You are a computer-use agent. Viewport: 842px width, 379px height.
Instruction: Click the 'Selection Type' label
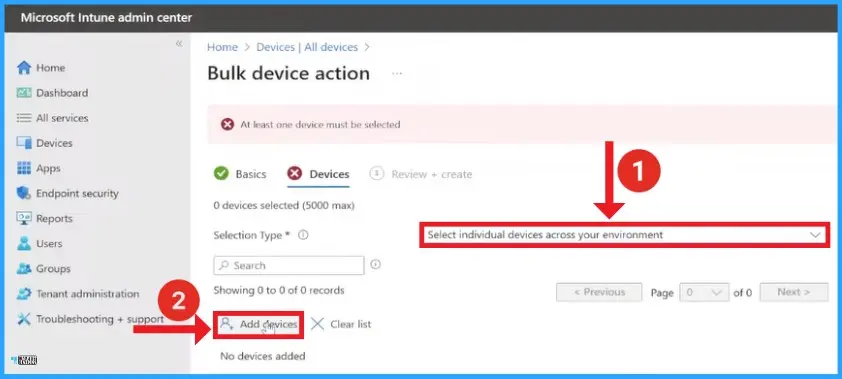[x=252, y=235]
